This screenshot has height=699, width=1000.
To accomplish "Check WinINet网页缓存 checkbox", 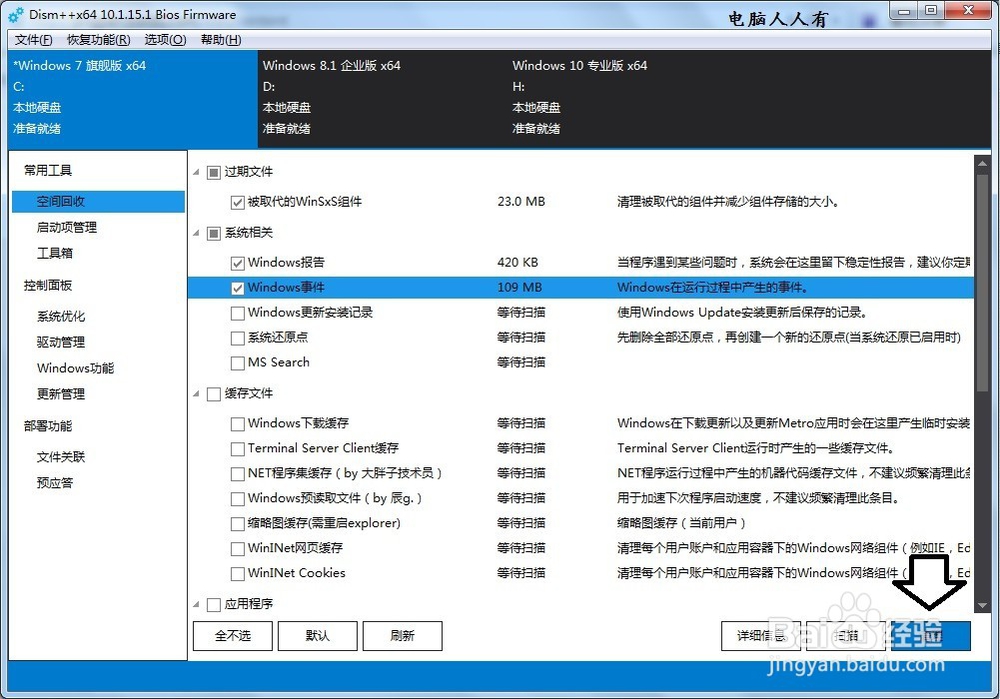I will (x=237, y=548).
